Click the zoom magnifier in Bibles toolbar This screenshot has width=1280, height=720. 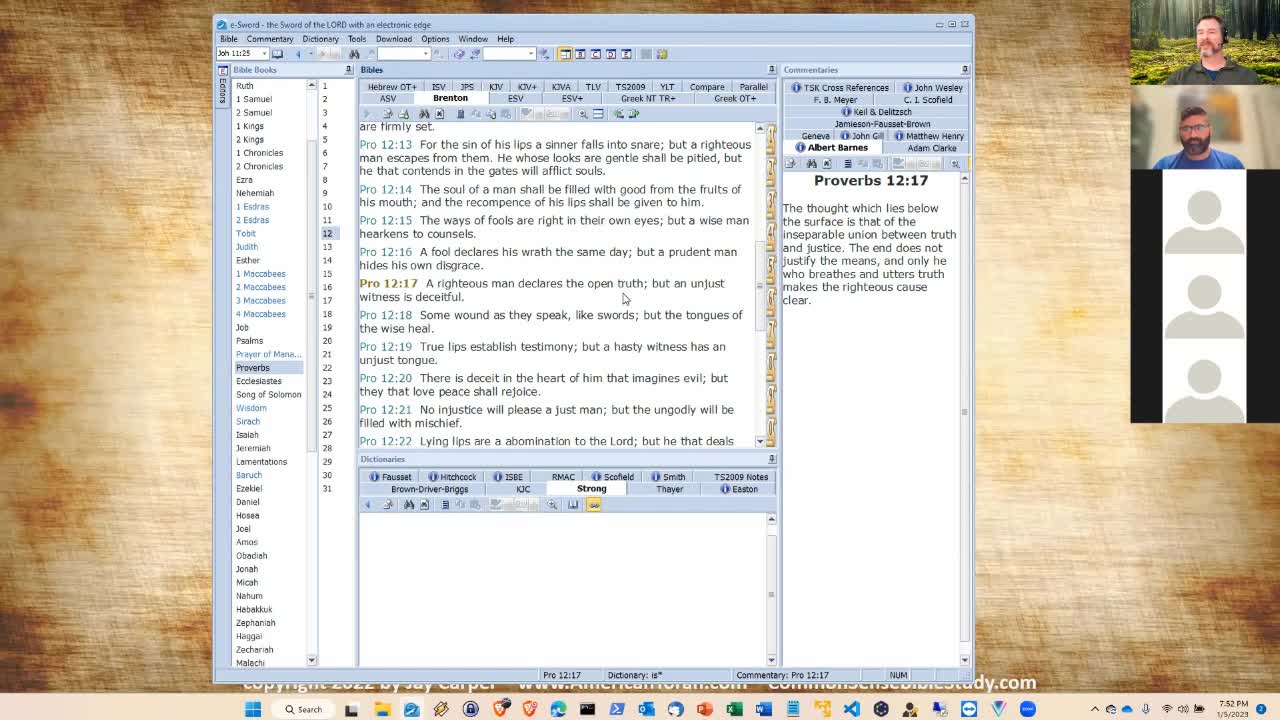583,114
